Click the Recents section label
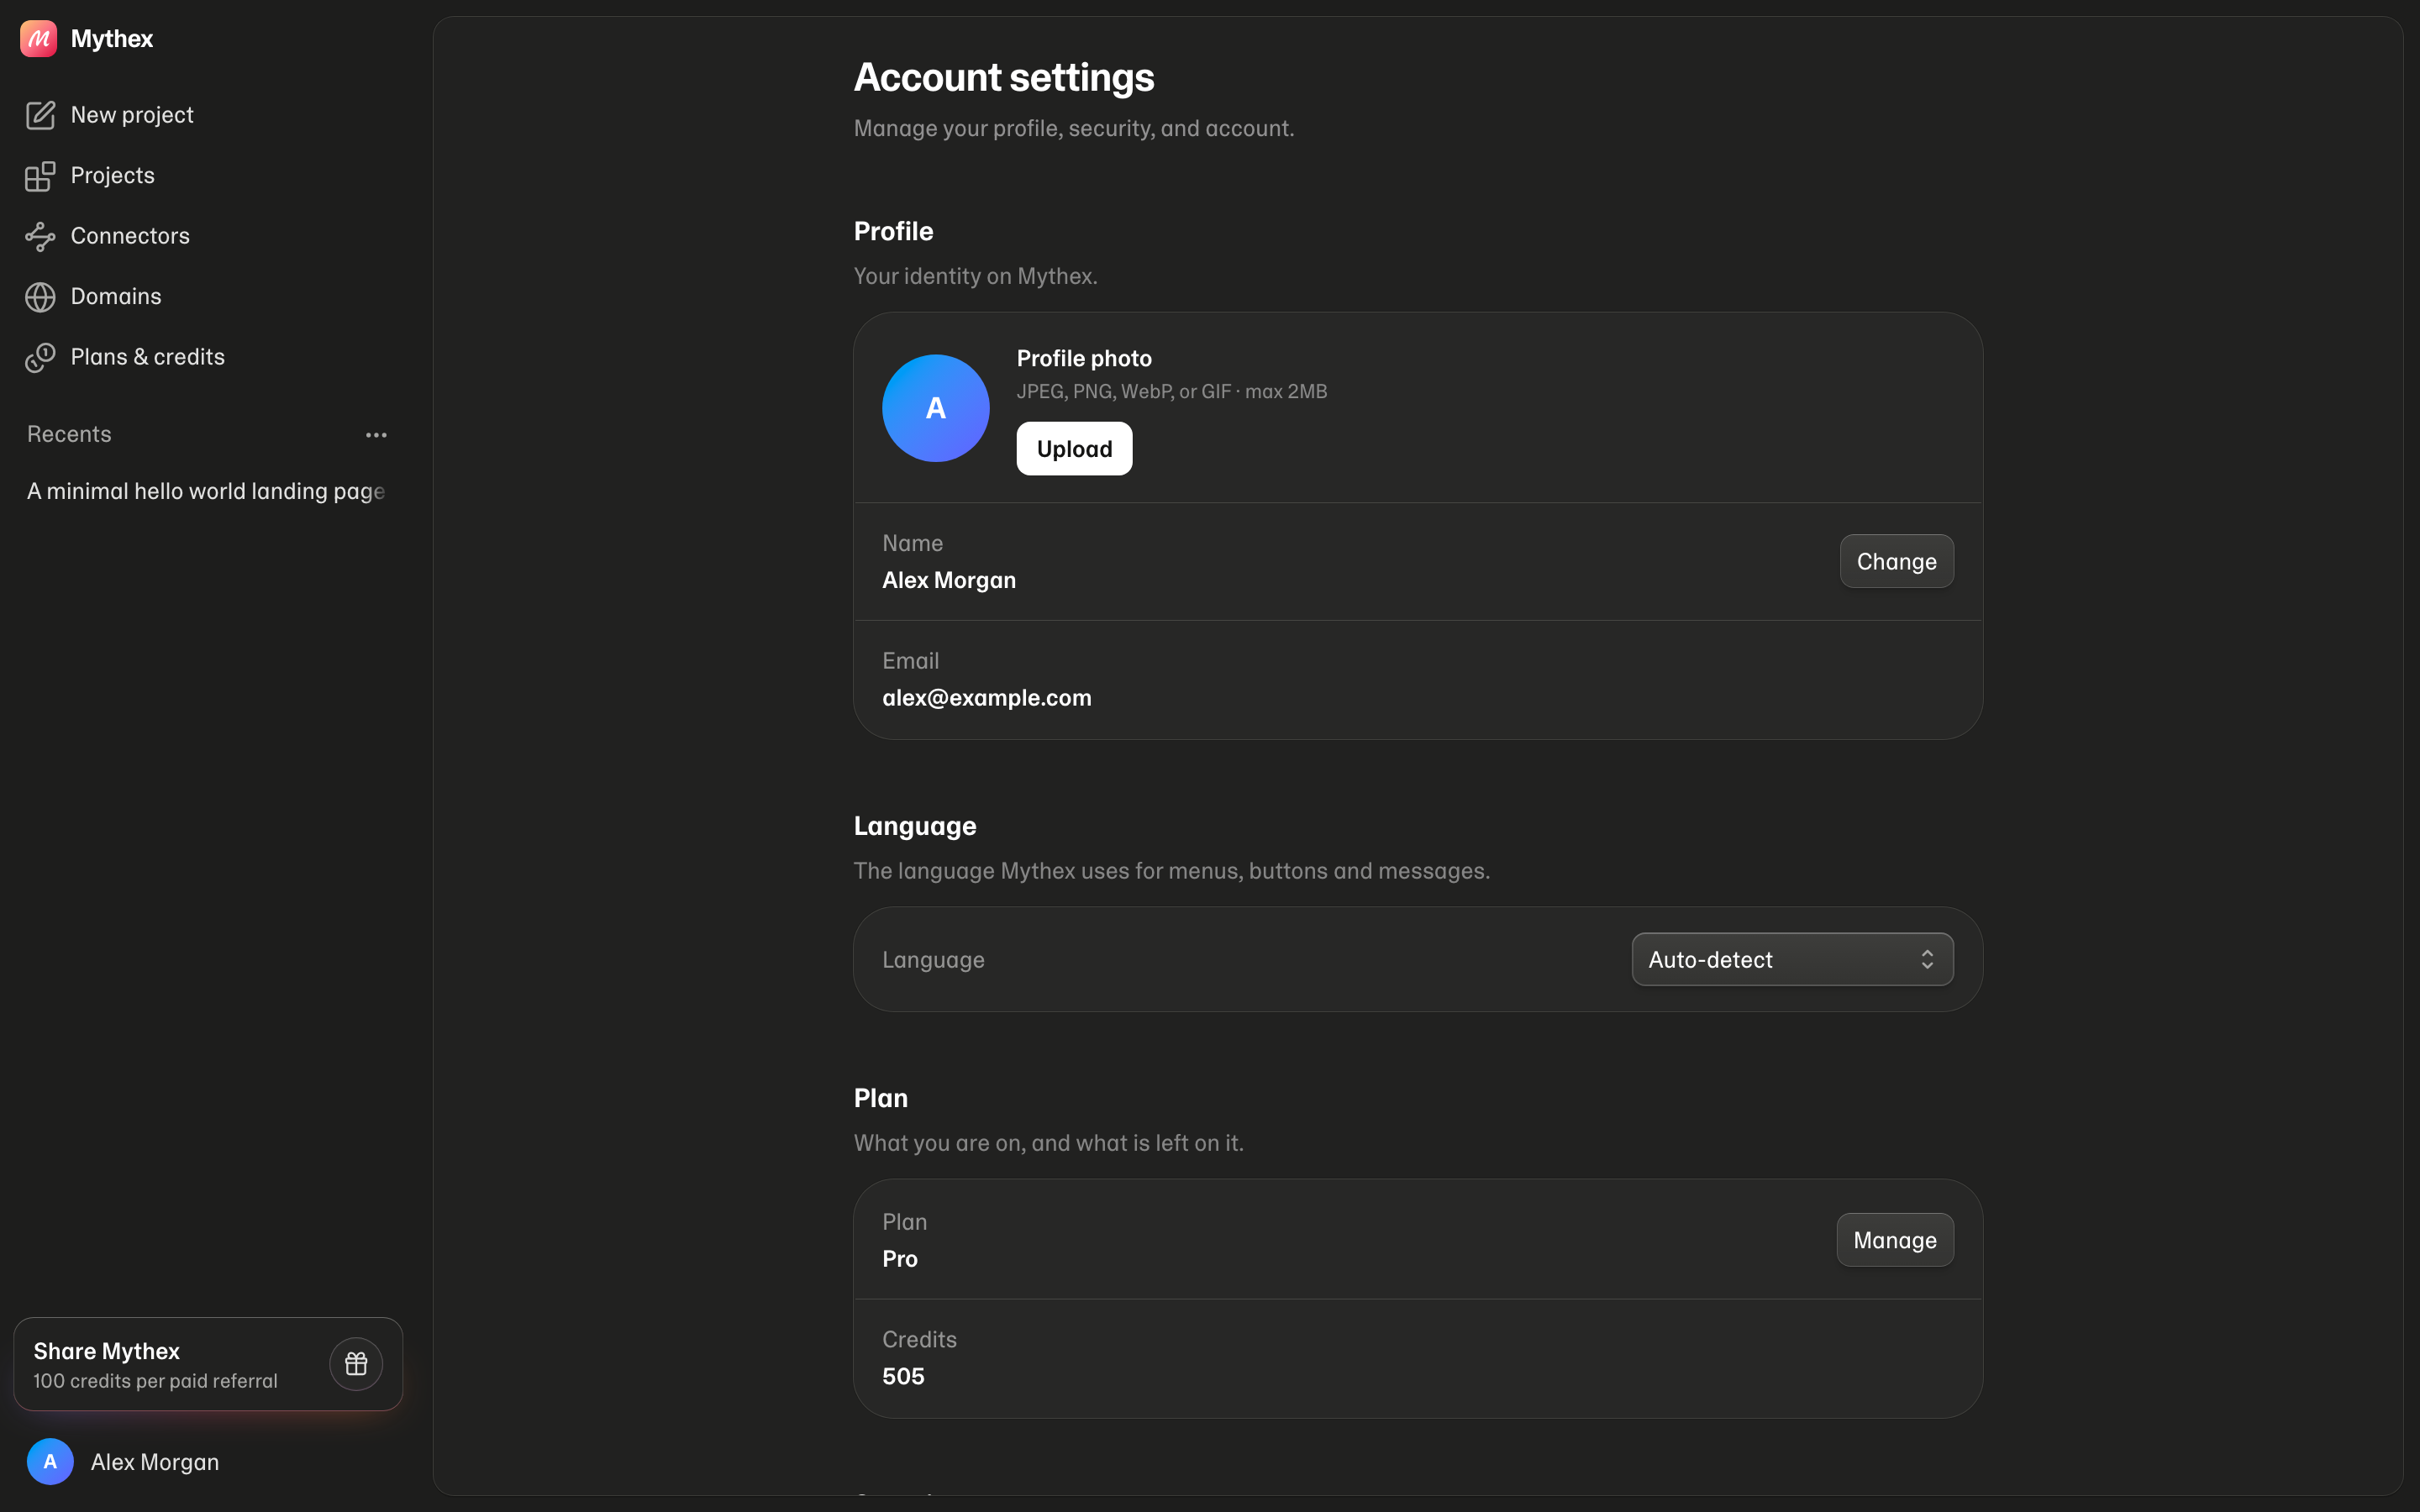 (69, 434)
